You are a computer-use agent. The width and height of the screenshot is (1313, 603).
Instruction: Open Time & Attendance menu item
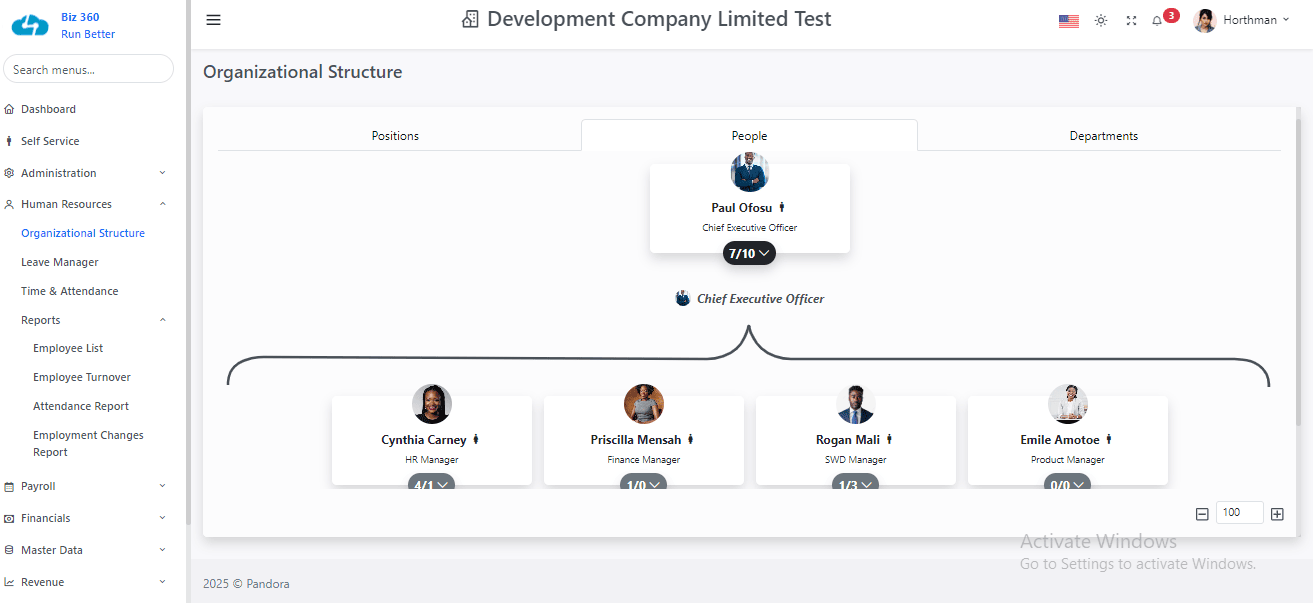70,291
